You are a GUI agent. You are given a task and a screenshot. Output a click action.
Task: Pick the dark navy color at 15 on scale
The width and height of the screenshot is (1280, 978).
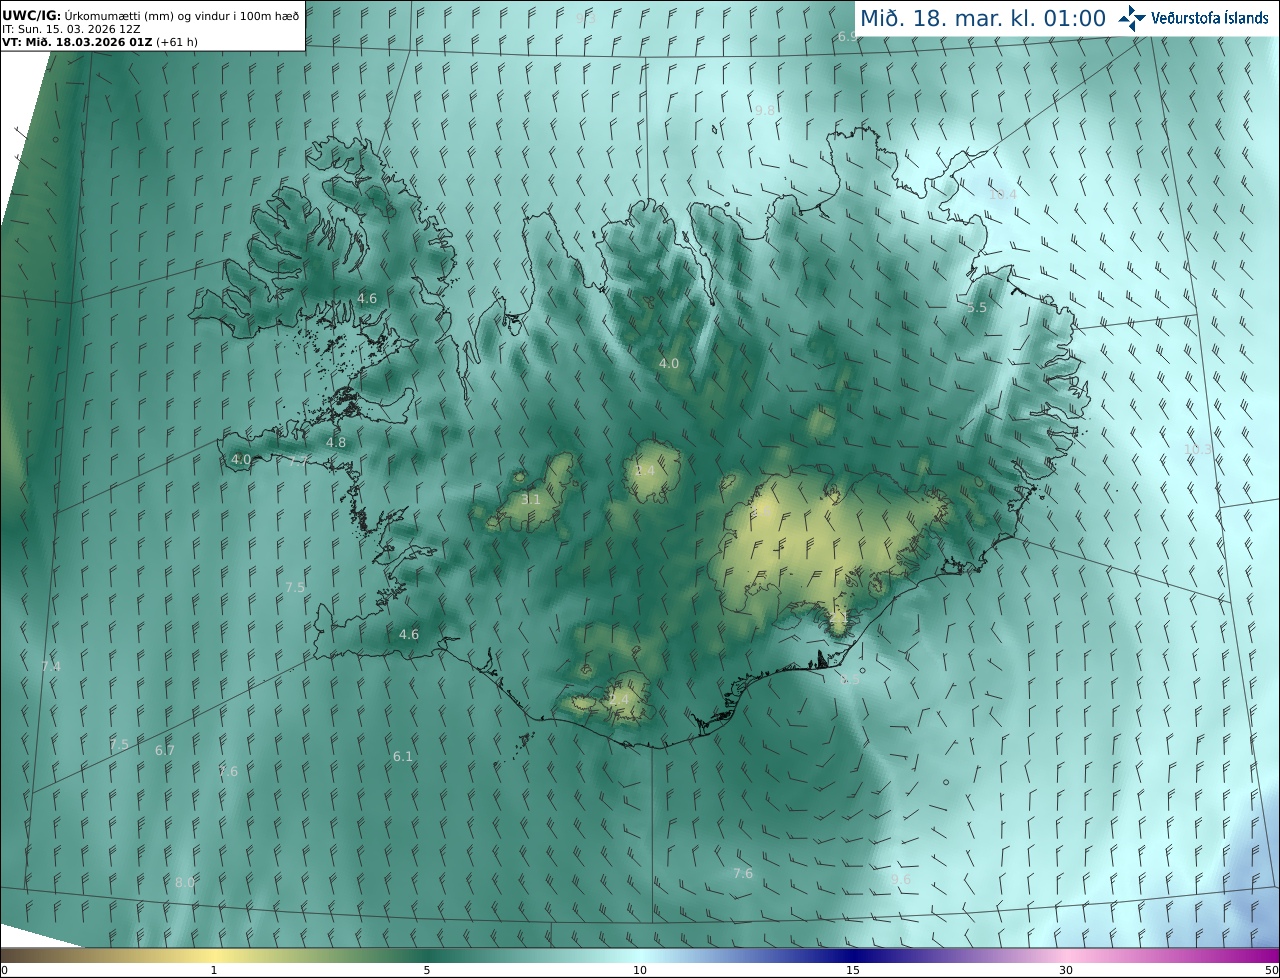coord(853,955)
